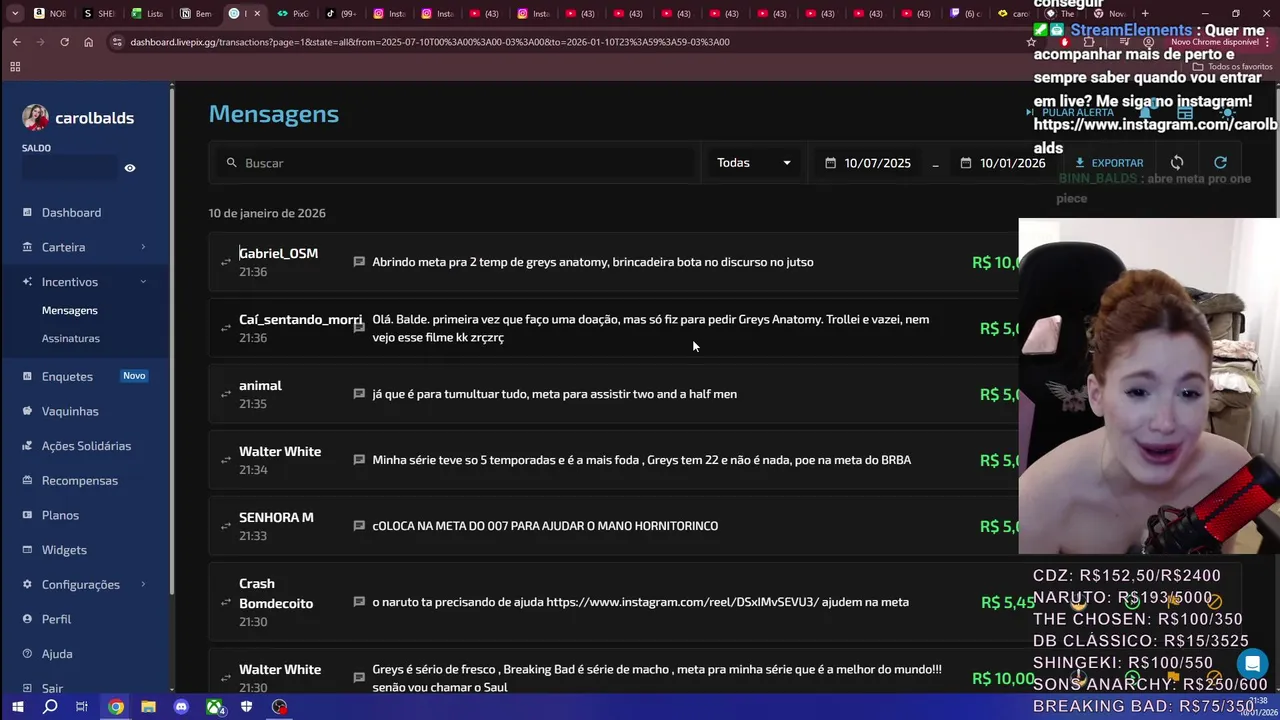
Task: Click the Sair logout item
Action: click(x=52, y=688)
